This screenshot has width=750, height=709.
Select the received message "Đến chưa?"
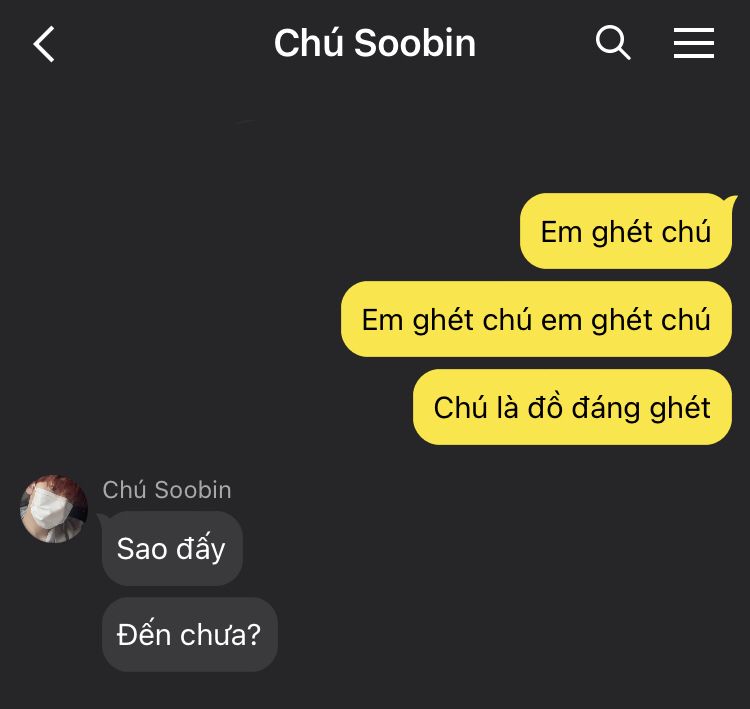[x=189, y=634]
